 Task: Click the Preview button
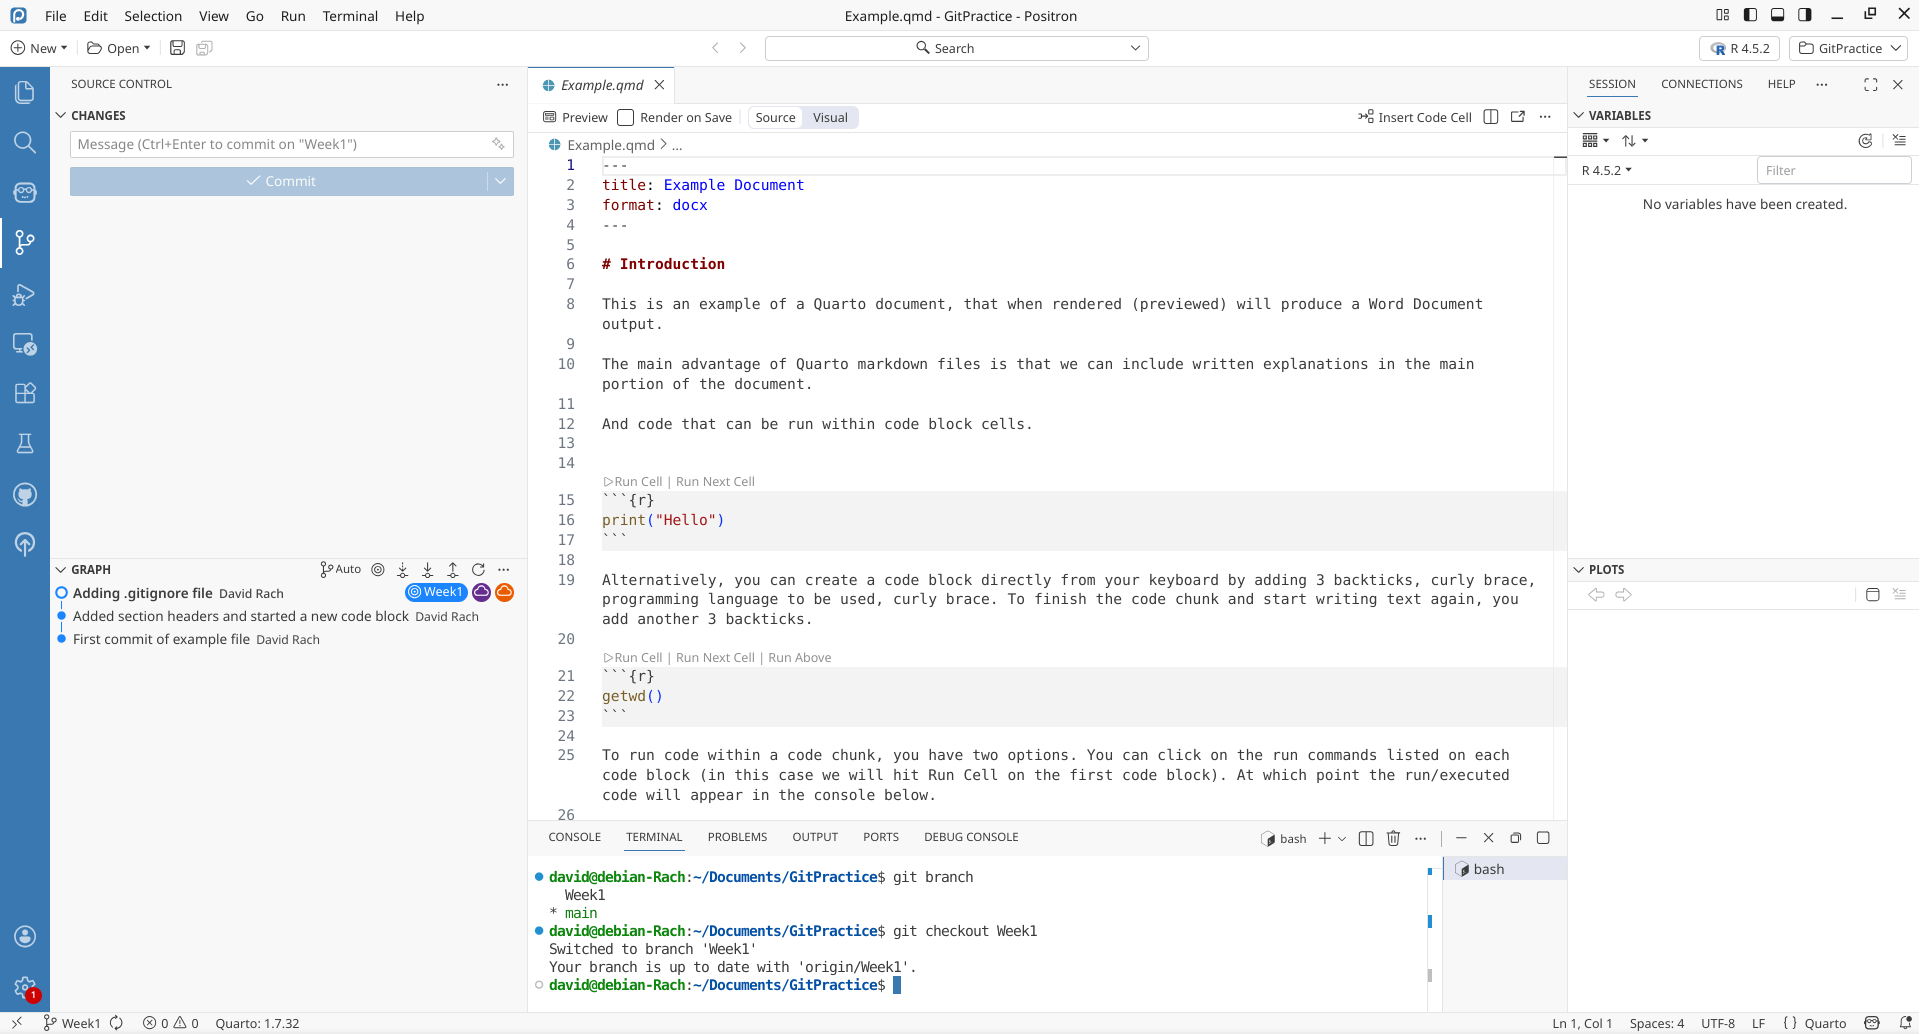(575, 118)
